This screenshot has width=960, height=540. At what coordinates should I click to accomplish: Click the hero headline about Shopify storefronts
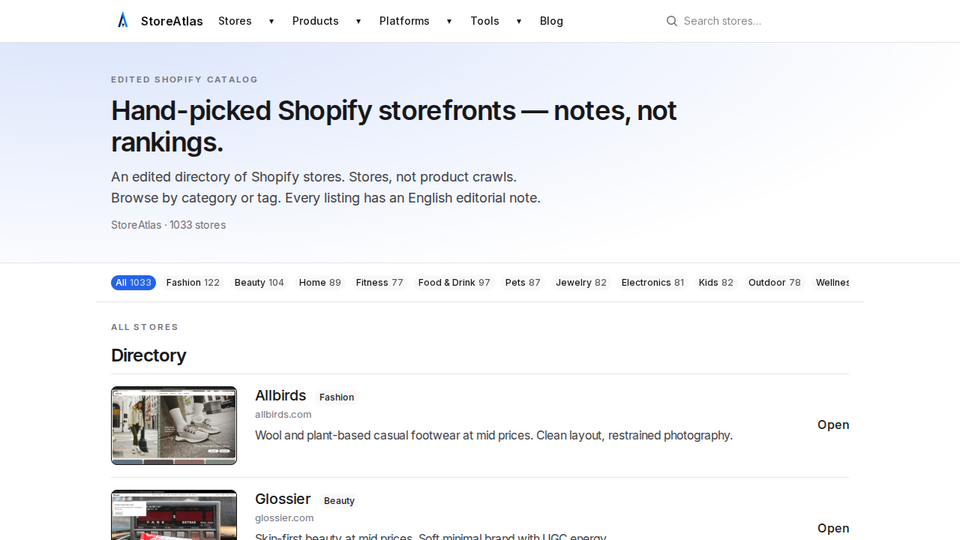pos(393,126)
